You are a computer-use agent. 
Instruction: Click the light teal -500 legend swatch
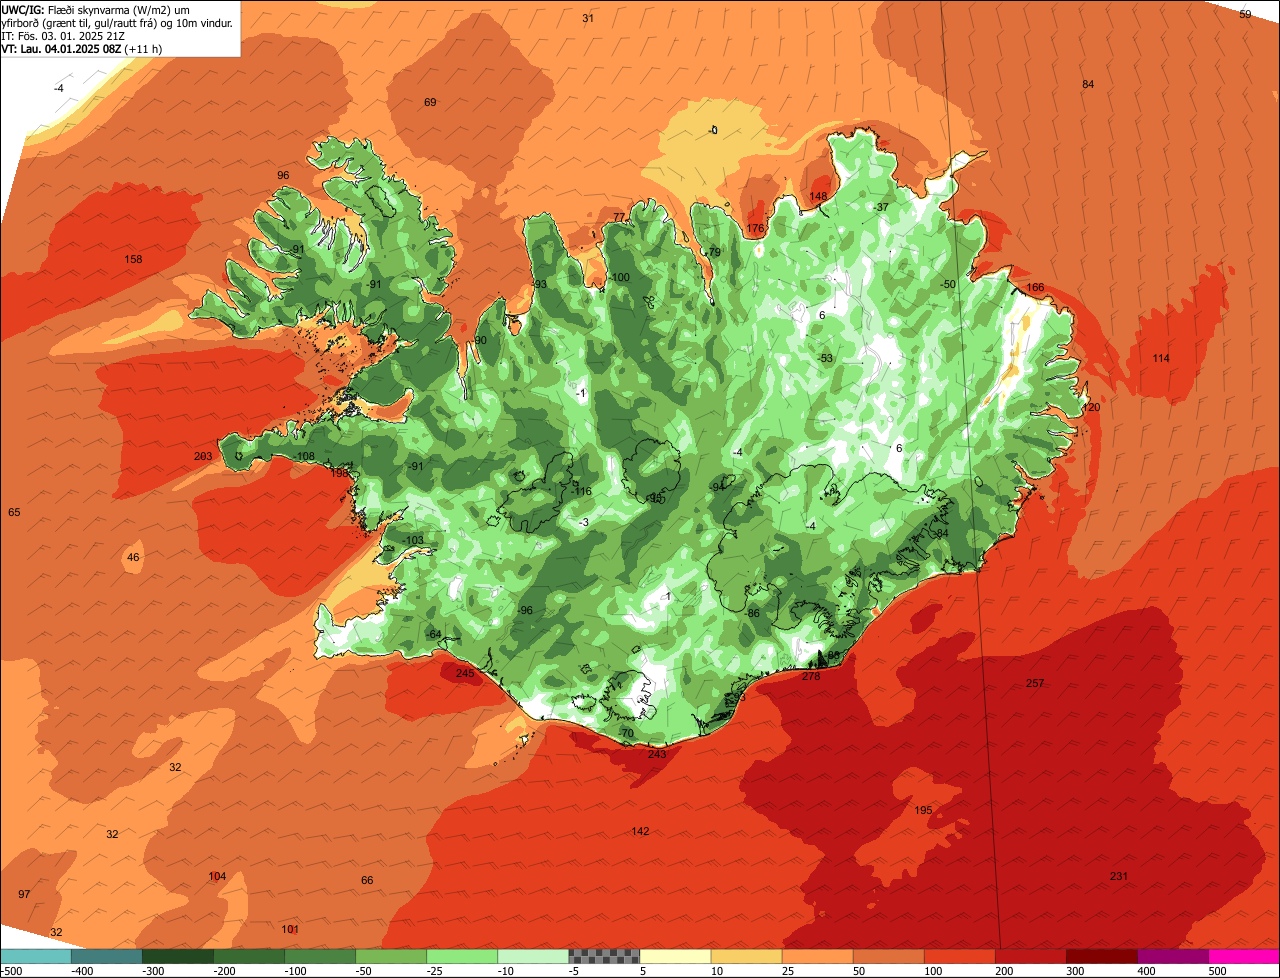coord(36,956)
